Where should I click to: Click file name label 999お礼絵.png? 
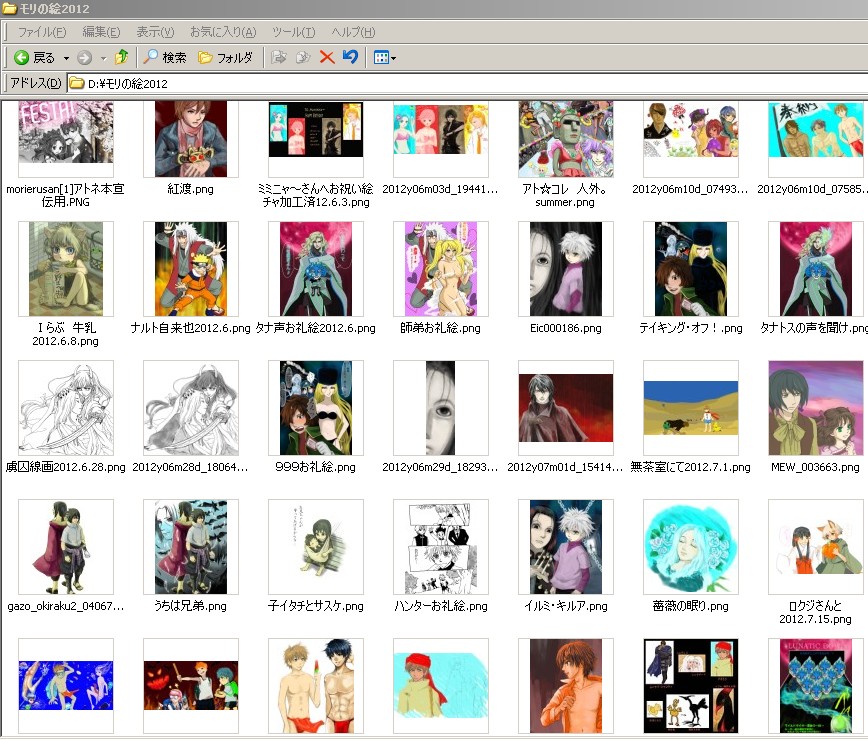pos(316,467)
